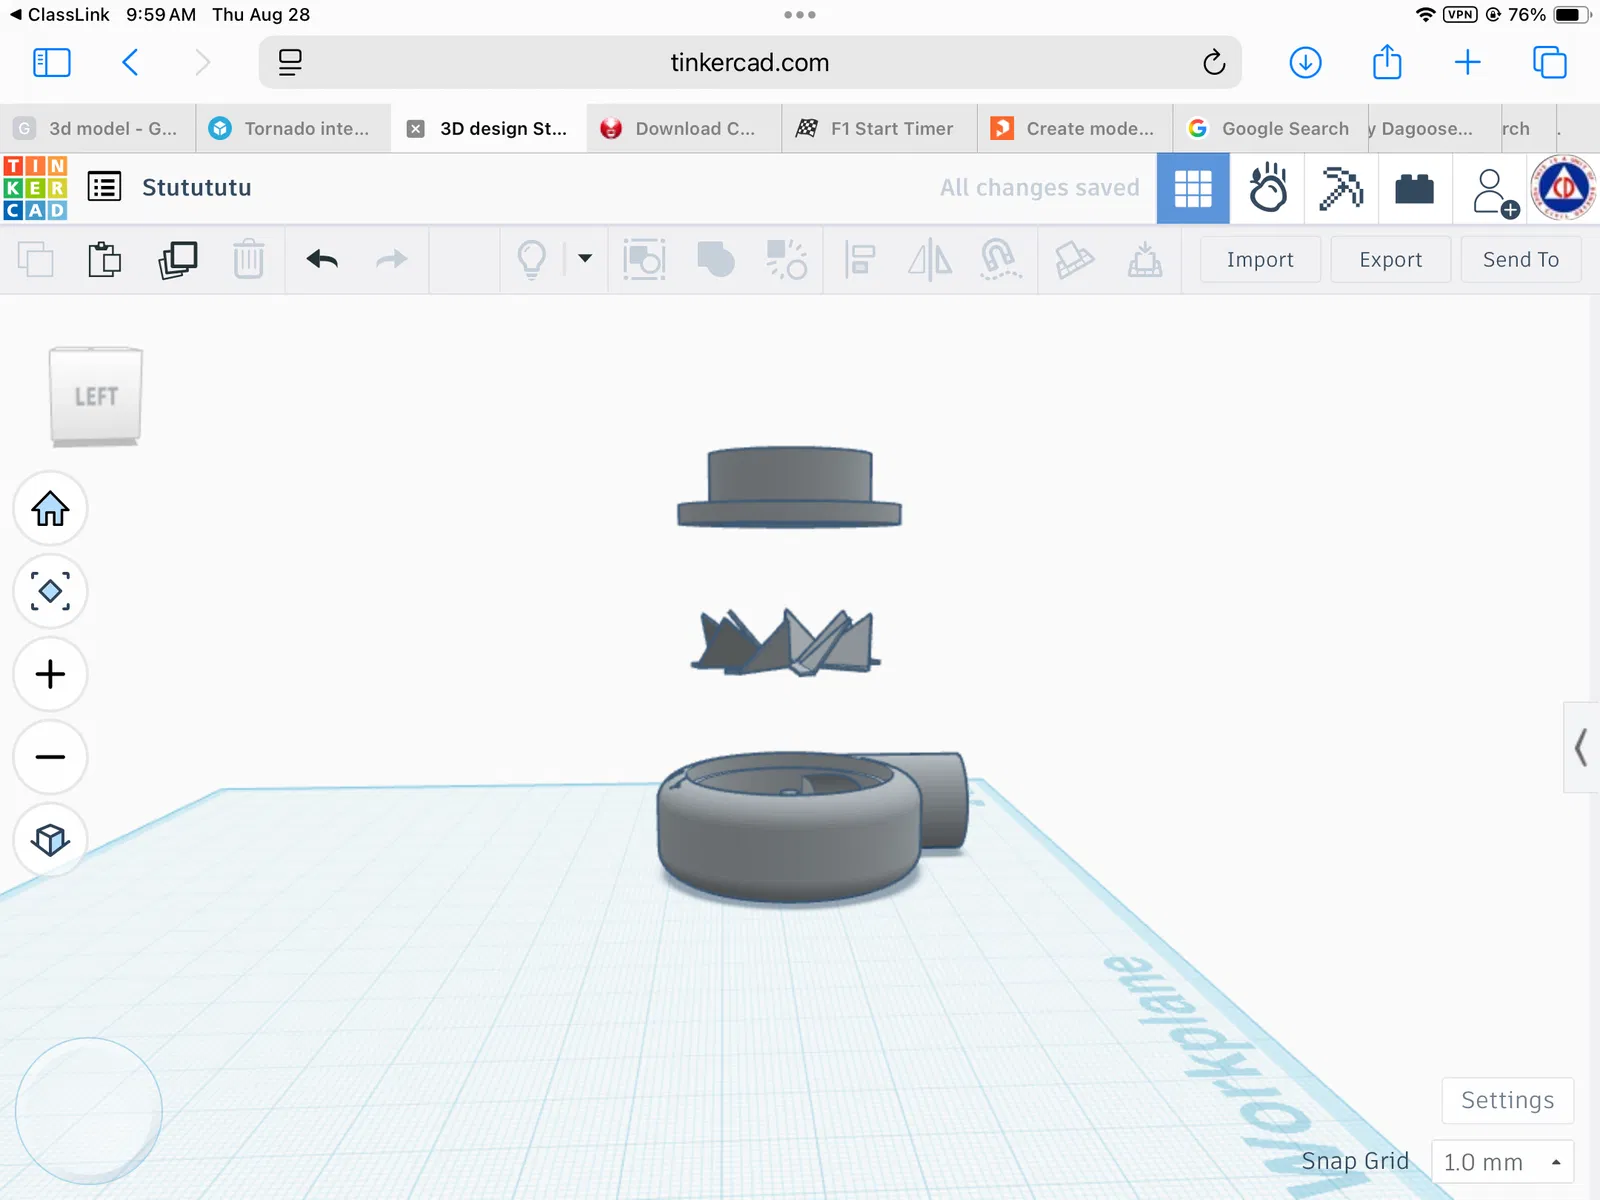
Task: Open the Blocks pickaxe editor
Action: [x=1341, y=188]
